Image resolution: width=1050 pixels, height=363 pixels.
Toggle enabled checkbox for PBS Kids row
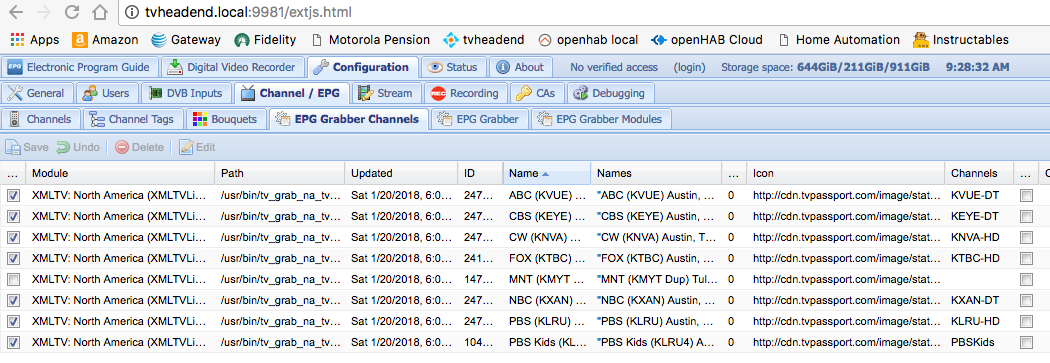coord(13,342)
